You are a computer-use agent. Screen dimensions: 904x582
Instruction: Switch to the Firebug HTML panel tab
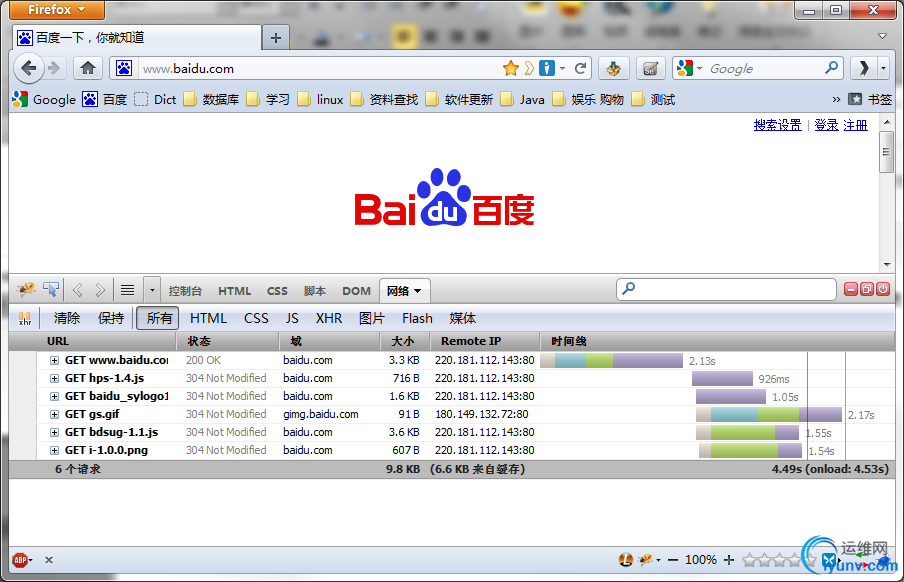234,291
